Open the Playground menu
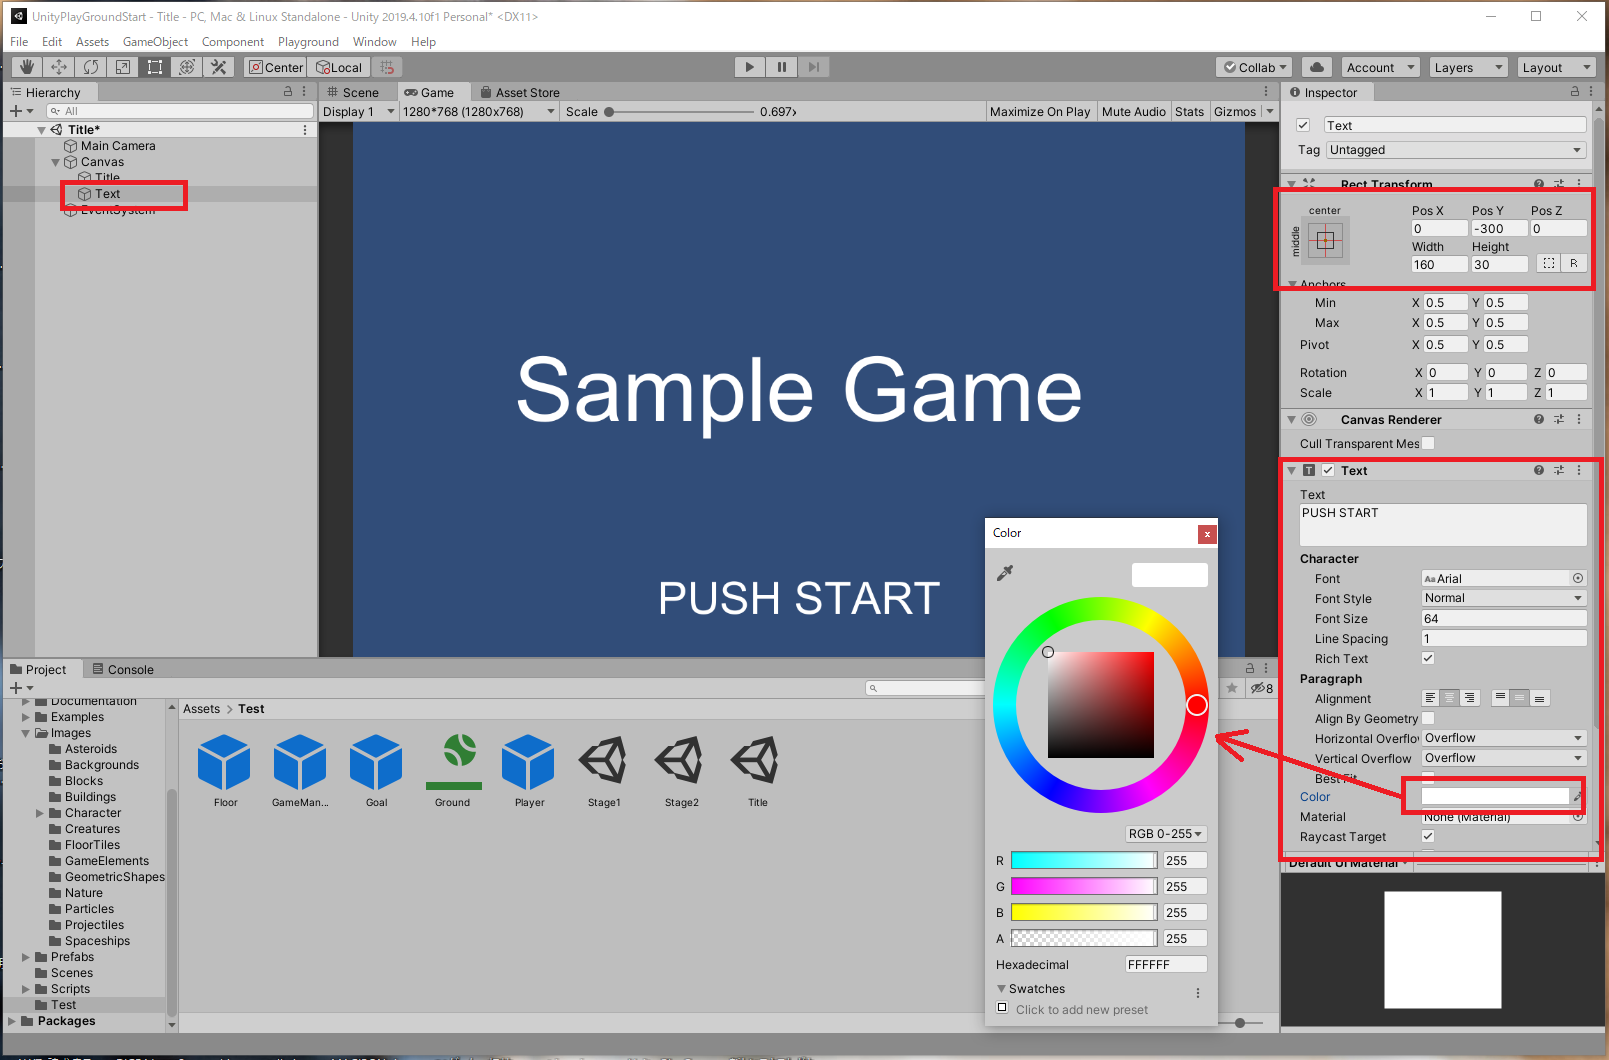The width and height of the screenshot is (1609, 1060). [x=308, y=42]
